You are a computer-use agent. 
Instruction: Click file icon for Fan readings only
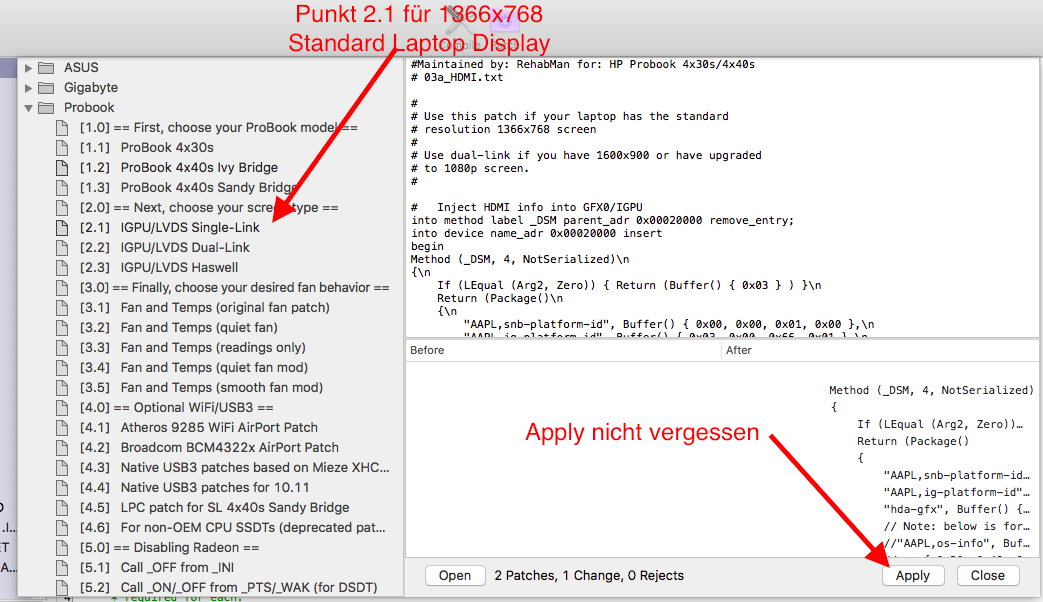coord(62,347)
